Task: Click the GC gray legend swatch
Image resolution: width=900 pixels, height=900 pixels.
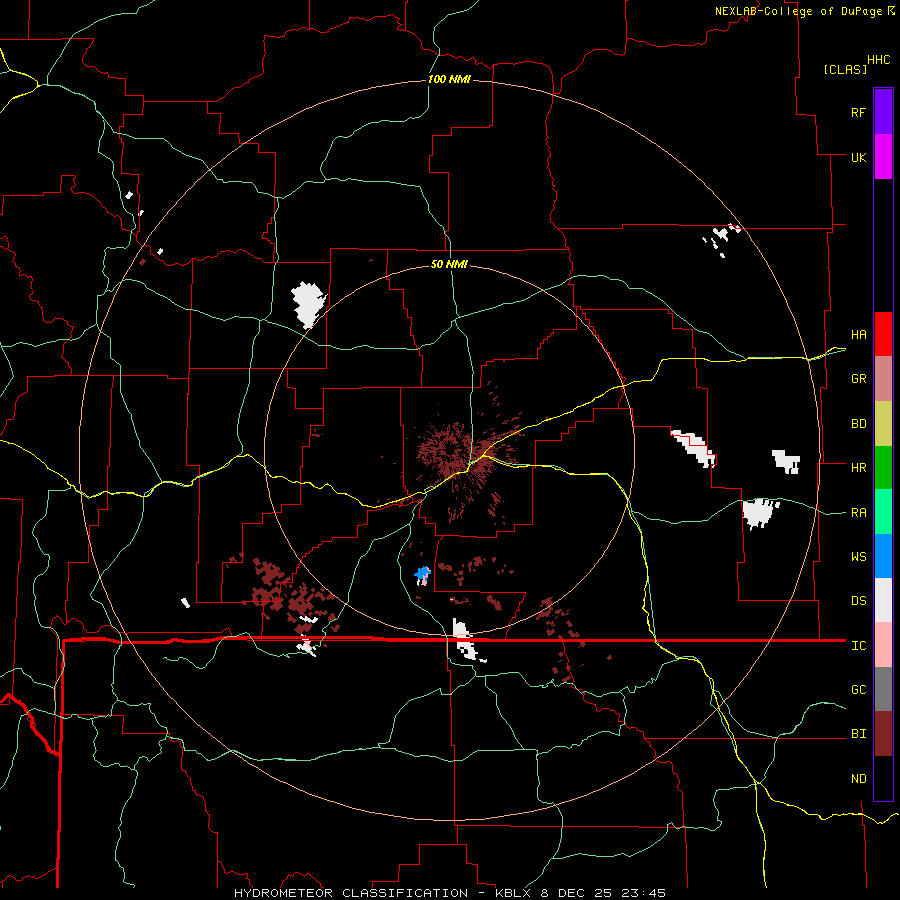Action: click(x=883, y=689)
